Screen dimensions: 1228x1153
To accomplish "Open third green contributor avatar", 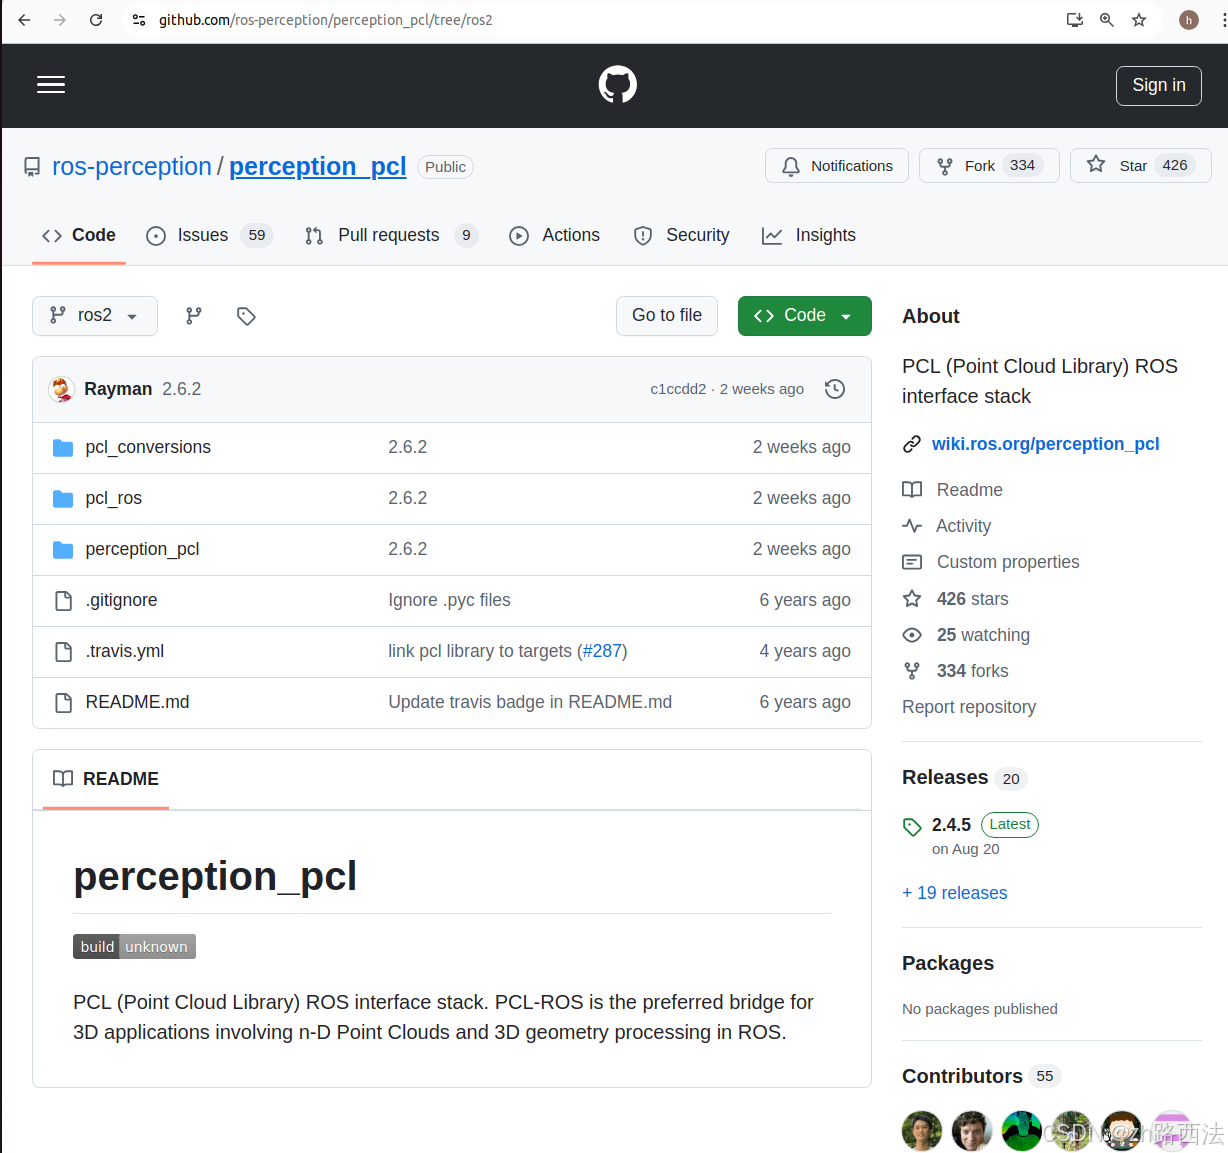I will pyautogui.click(x=1022, y=1131).
